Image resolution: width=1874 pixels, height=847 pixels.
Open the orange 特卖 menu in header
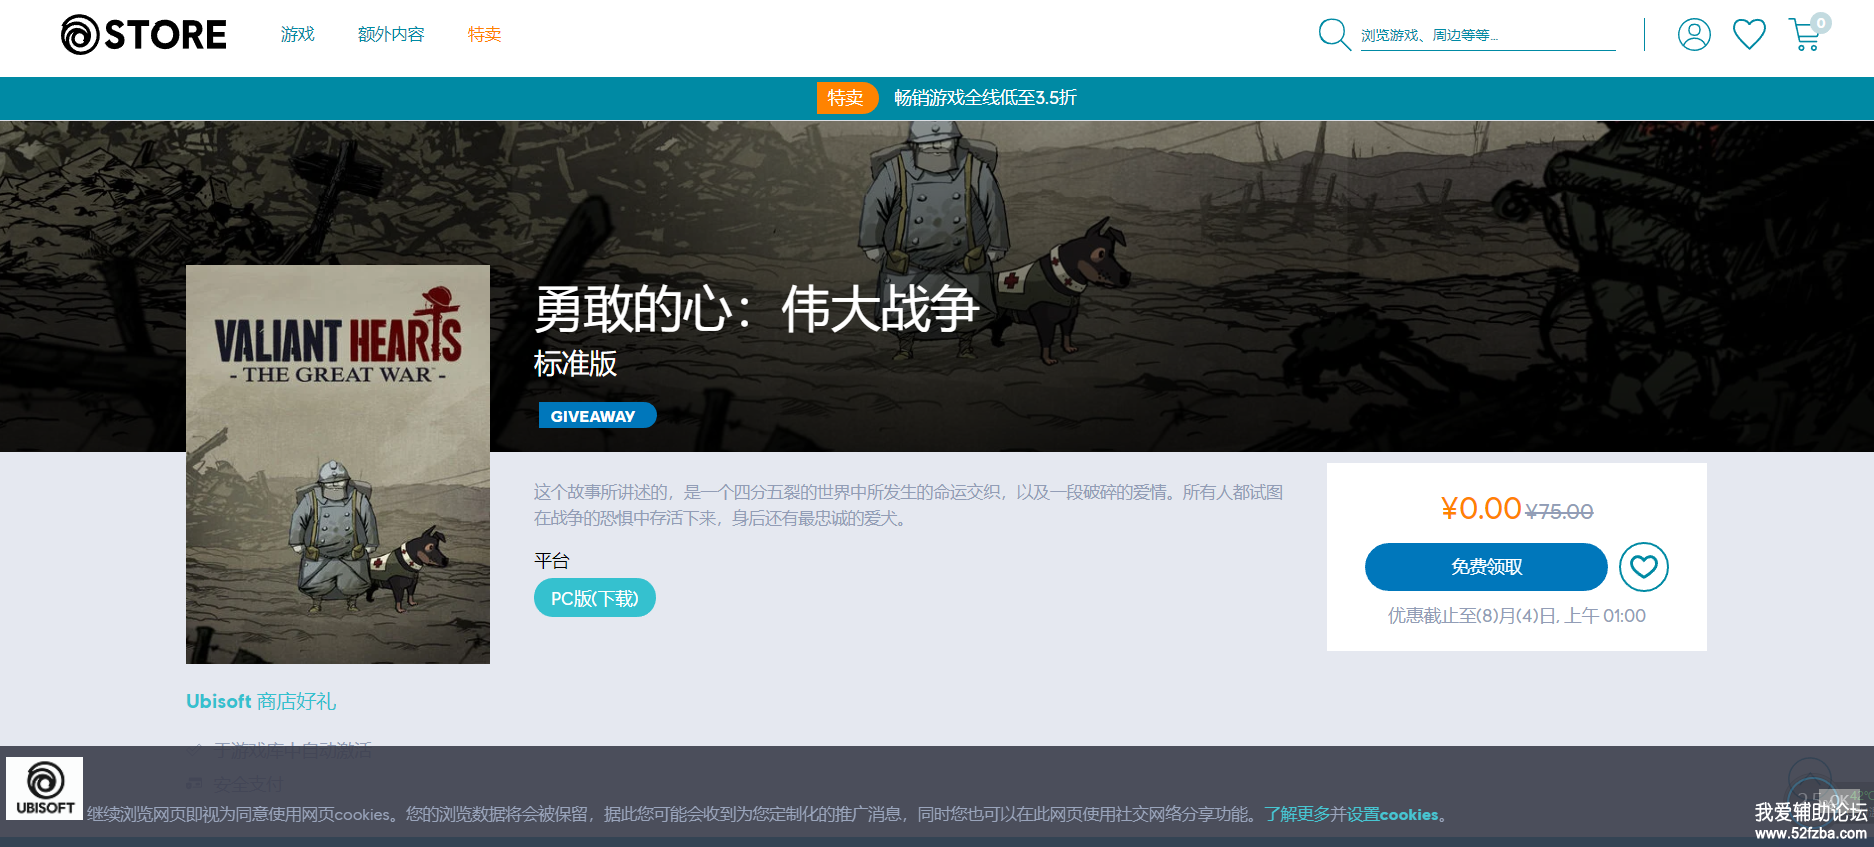[x=484, y=35]
